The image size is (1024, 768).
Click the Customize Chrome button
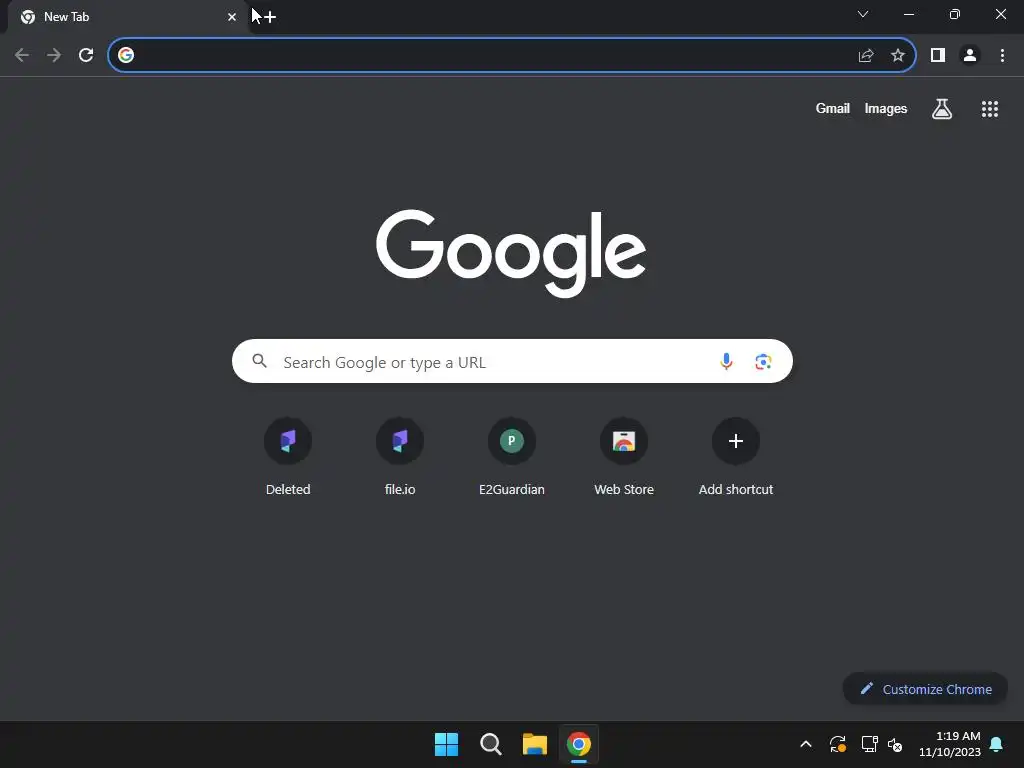(x=925, y=689)
